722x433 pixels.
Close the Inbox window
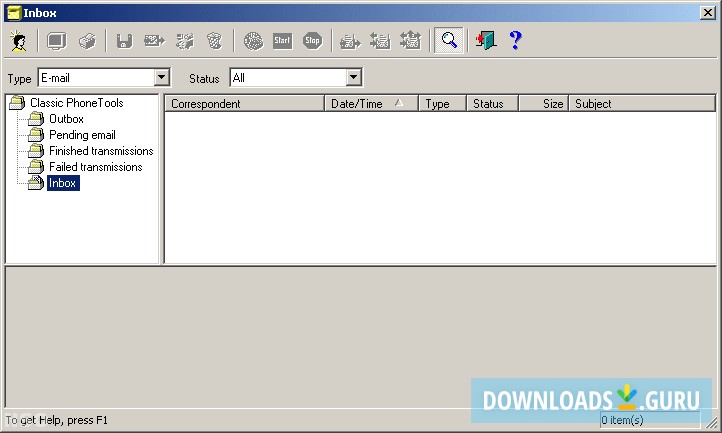point(707,13)
